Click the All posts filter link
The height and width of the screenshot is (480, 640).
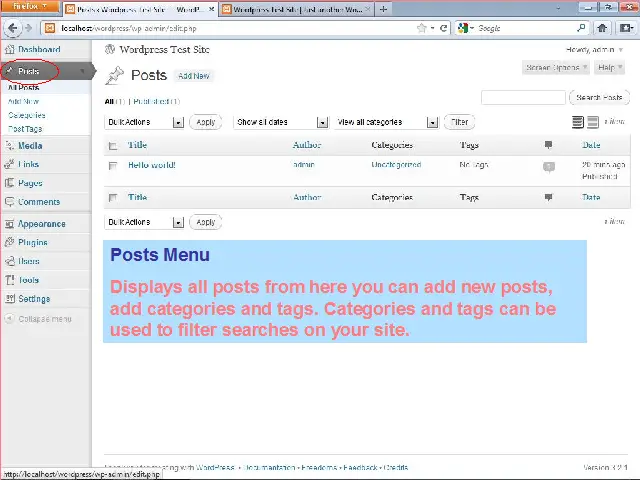(x=109, y=101)
